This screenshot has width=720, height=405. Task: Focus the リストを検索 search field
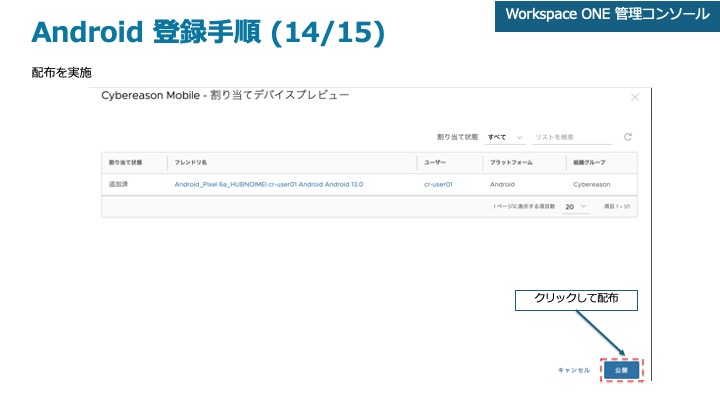tap(572, 137)
